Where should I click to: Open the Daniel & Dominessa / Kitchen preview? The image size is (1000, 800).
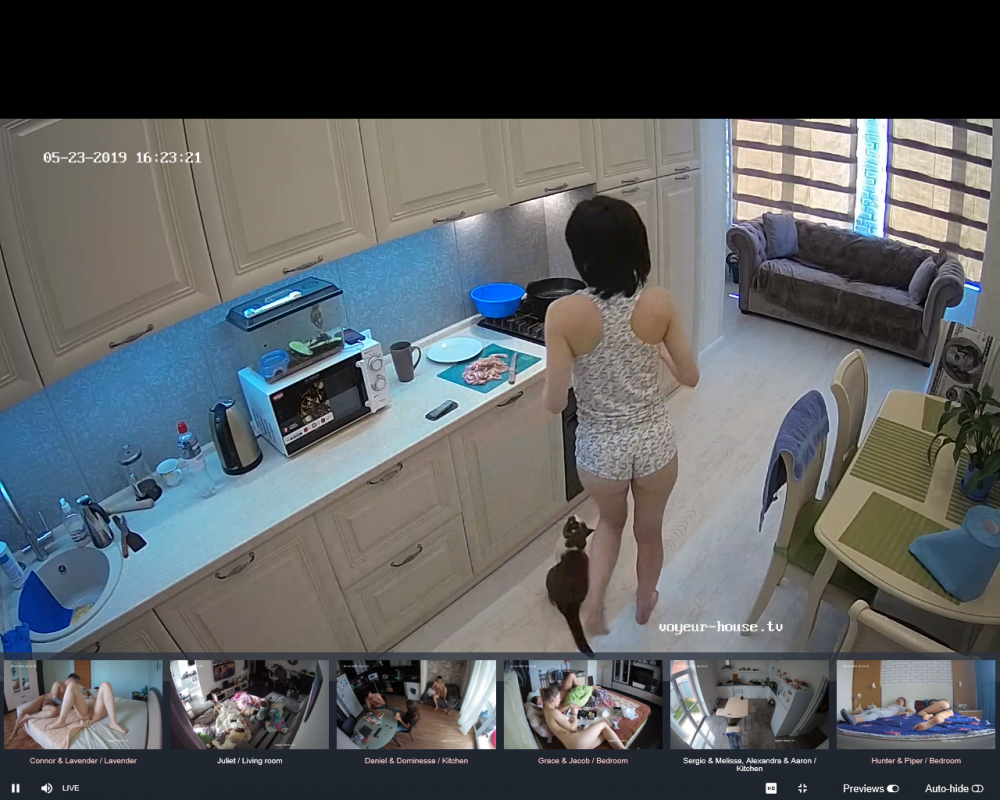[x=416, y=703]
